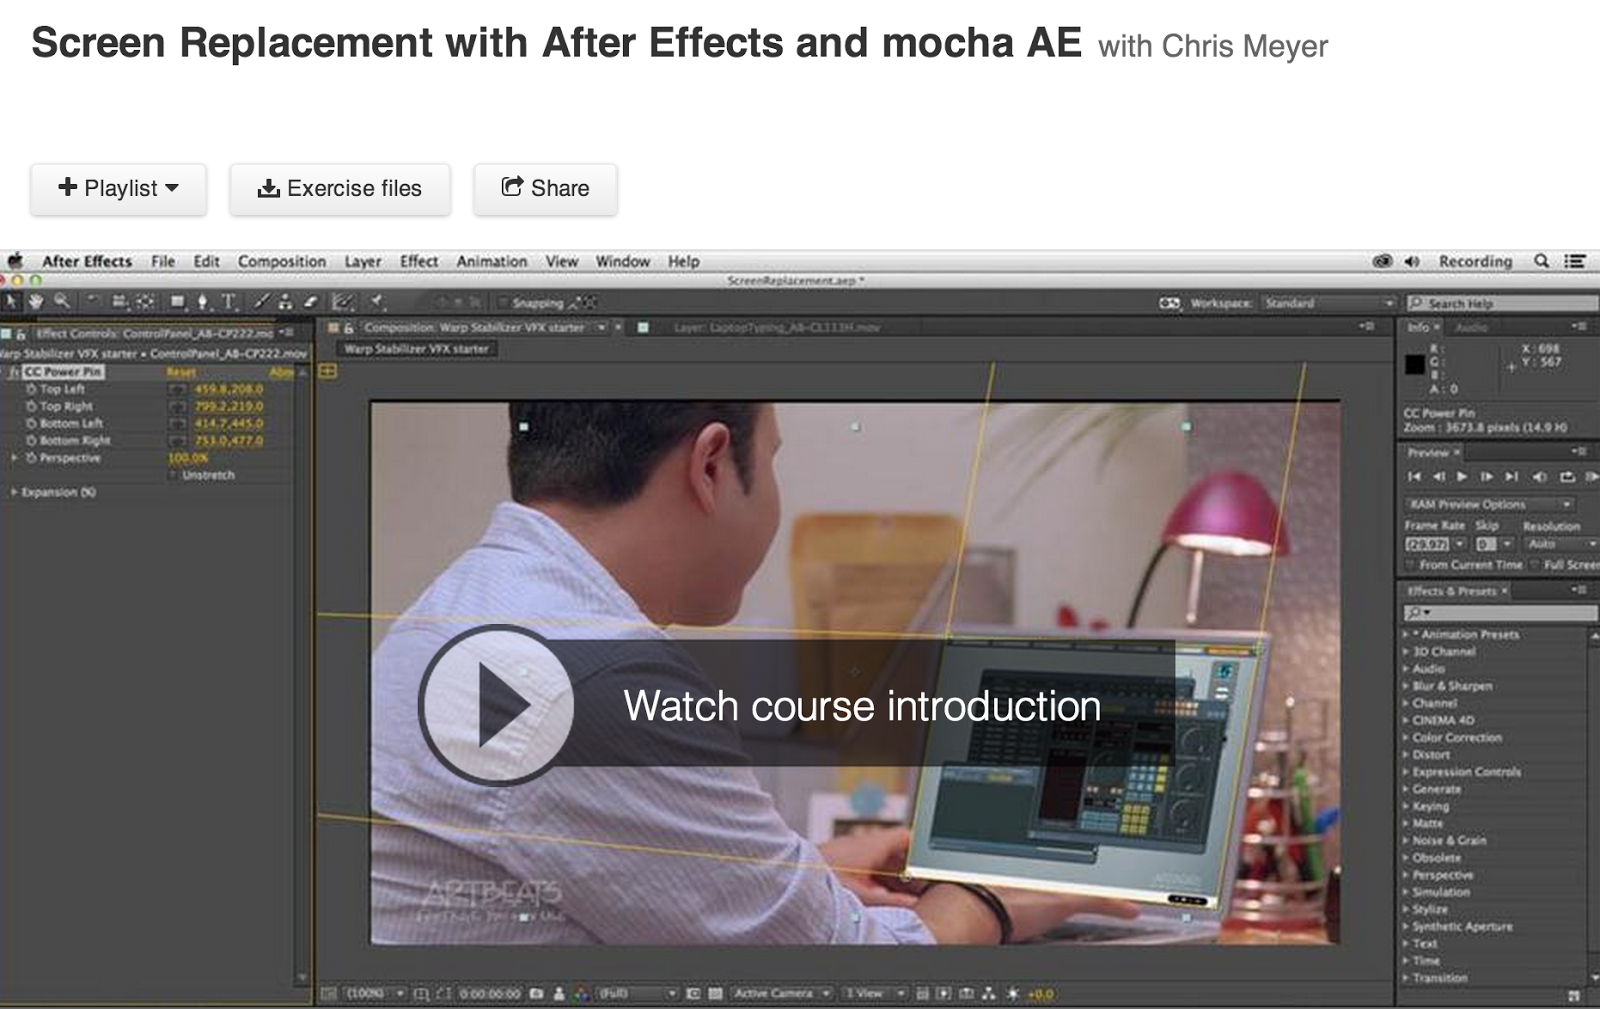Click the Search Help field

click(1502, 303)
